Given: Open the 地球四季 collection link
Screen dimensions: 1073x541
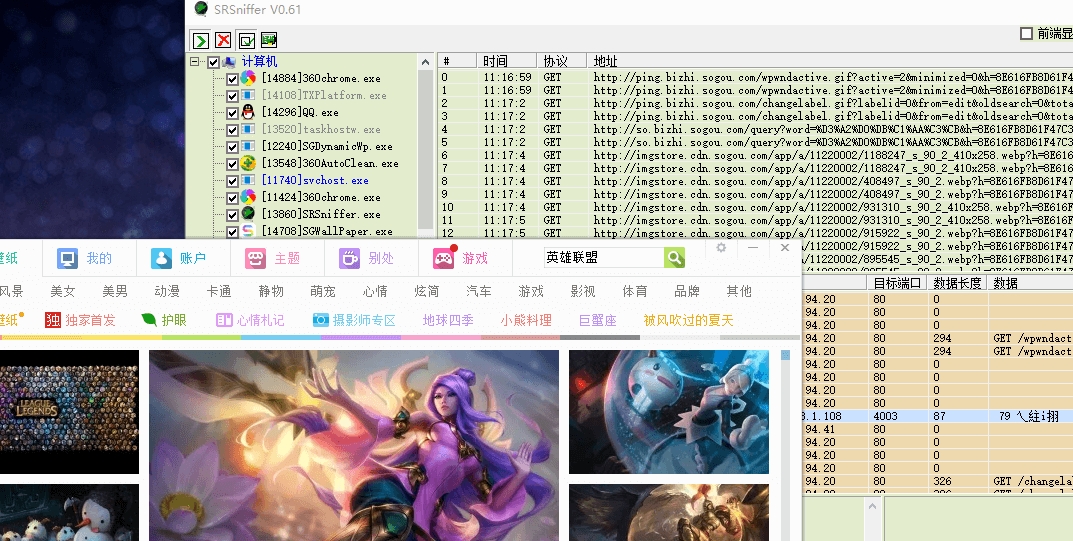Looking at the screenshot, I should (448, 320).
